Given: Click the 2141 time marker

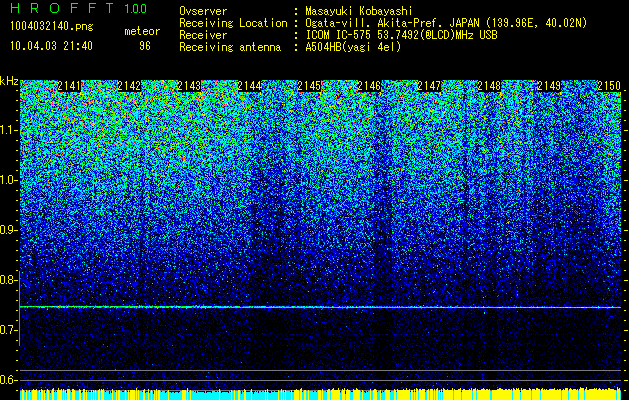Looking at the screenshot, I should [x=69, y=86].
